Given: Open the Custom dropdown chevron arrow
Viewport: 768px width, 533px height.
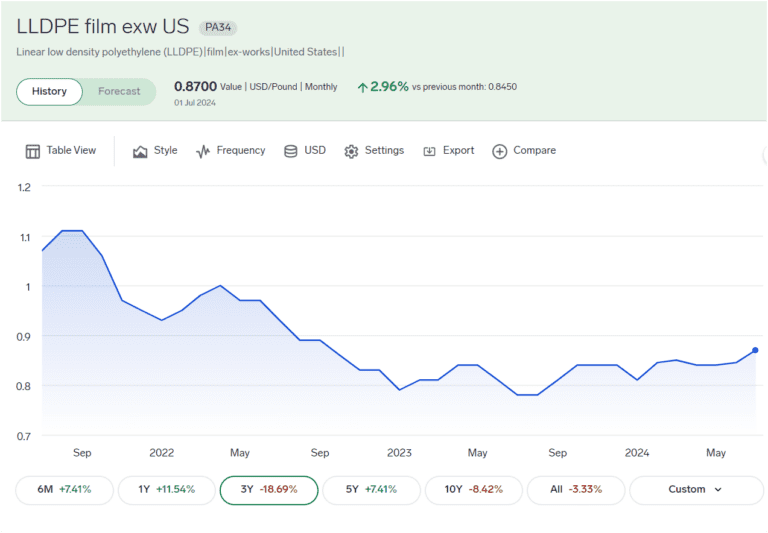Looking at the screenshot, I should click(717, 490).
